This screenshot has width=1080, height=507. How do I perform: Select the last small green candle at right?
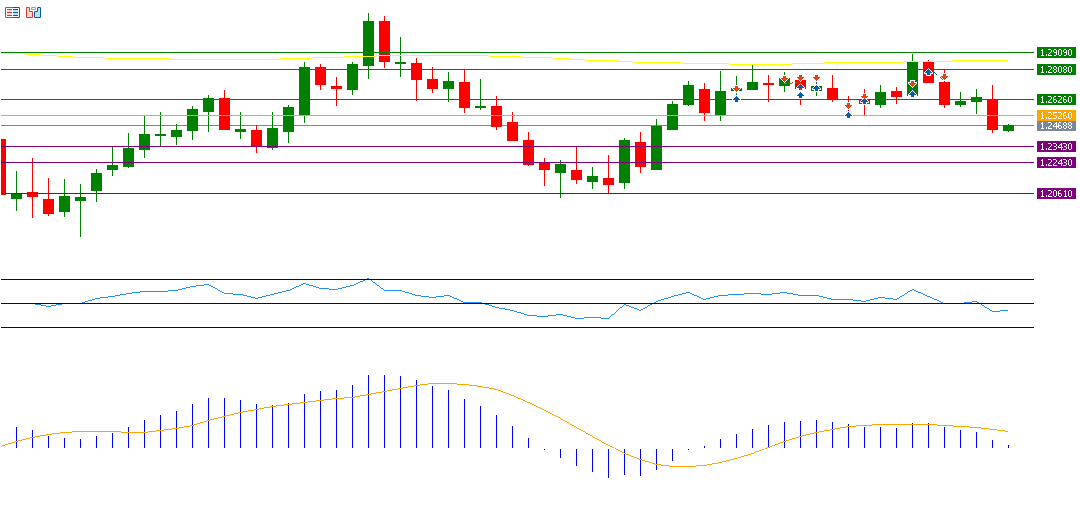pyautogui.click(x=1008, y=128)
